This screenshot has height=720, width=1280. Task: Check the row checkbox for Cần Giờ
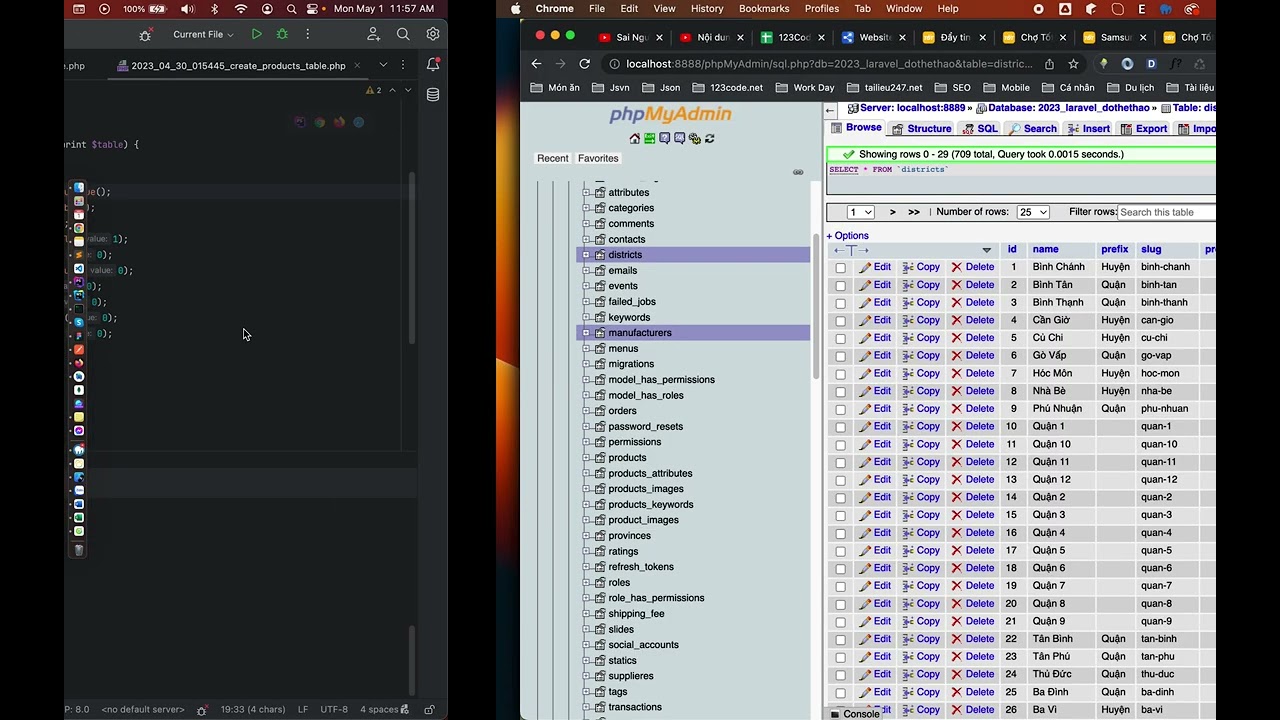point(840,321)
